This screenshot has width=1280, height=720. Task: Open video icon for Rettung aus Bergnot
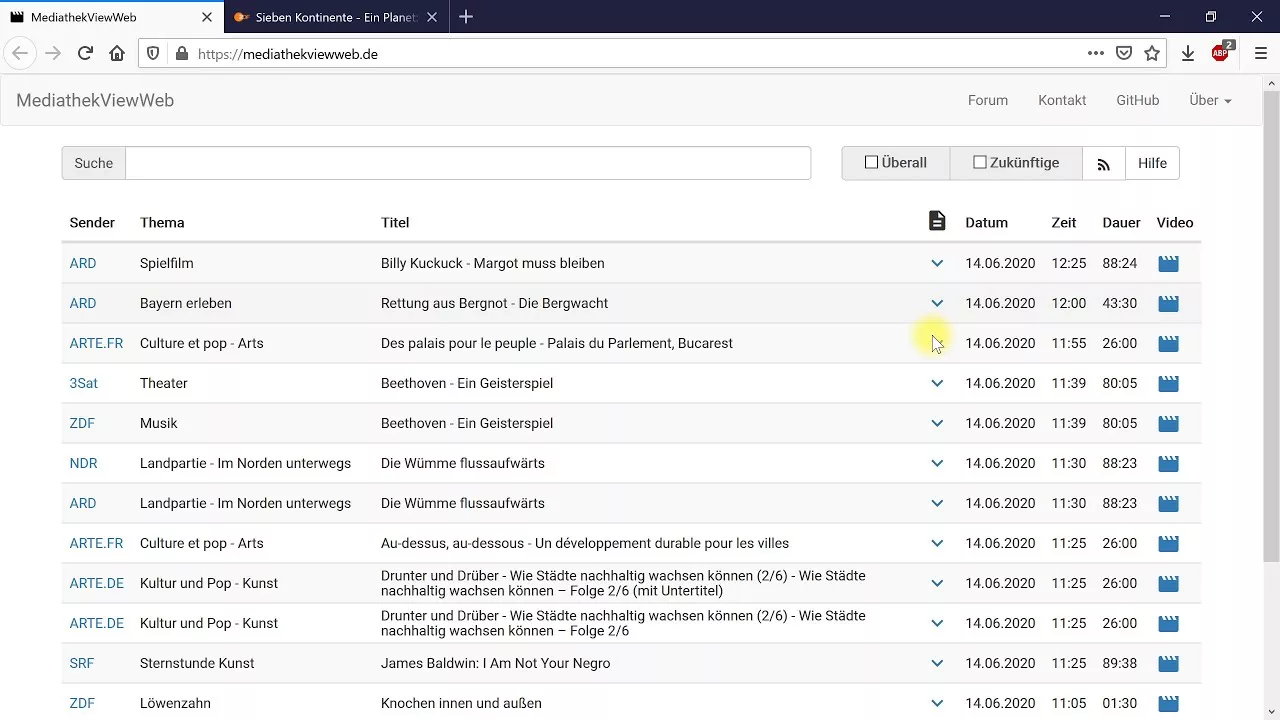click(x=1168, y=304)
